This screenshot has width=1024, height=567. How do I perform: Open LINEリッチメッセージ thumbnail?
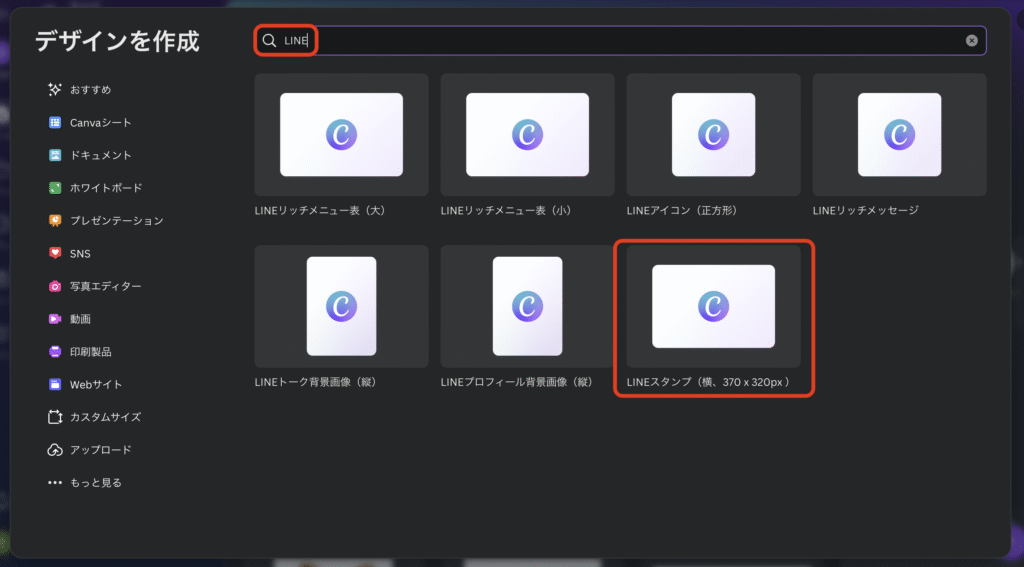[899, 135]
